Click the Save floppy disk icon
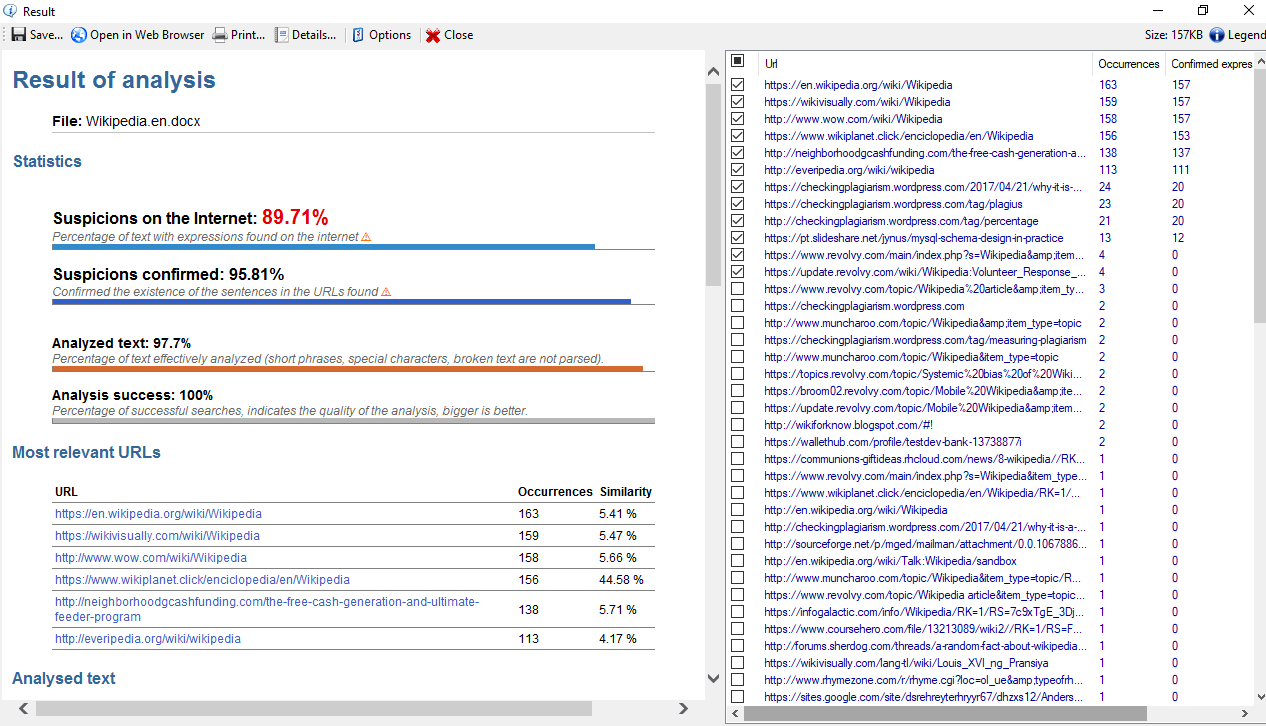The height and width of the screenshot is (726, 1266). (19, 35)
